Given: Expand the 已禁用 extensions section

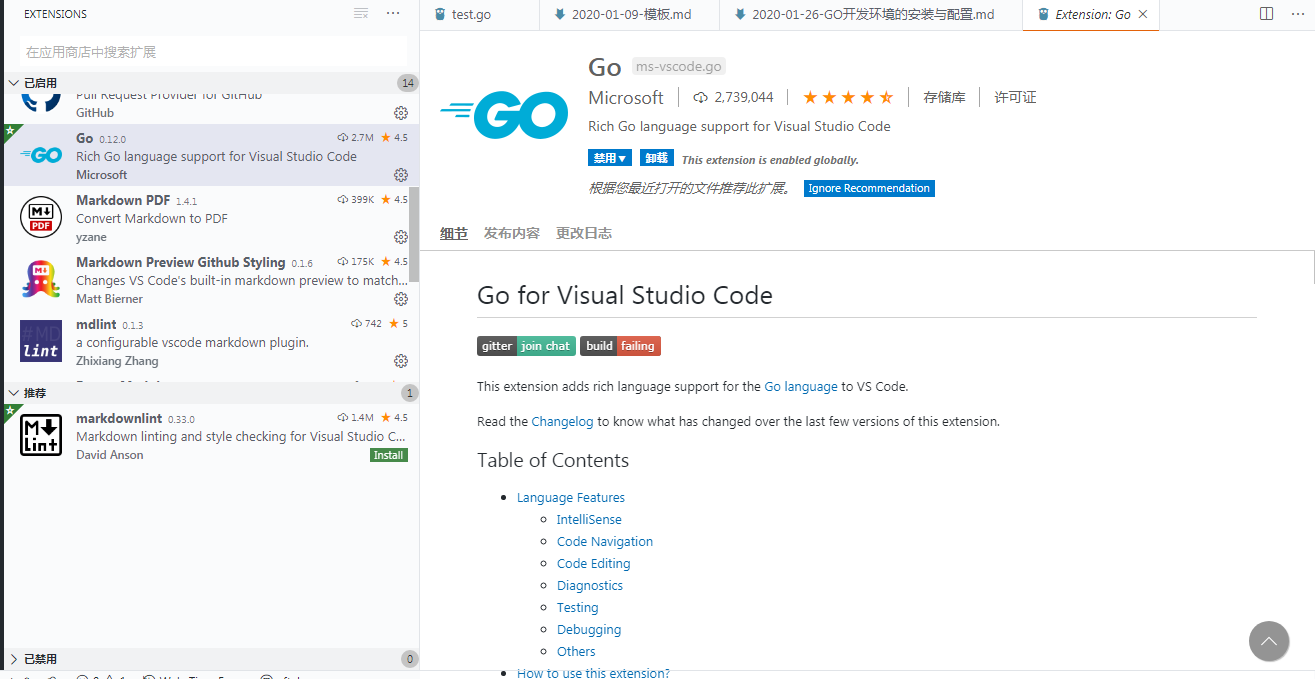Looking at the screenshot, I should pyautogui.click(x=42, y=658).
